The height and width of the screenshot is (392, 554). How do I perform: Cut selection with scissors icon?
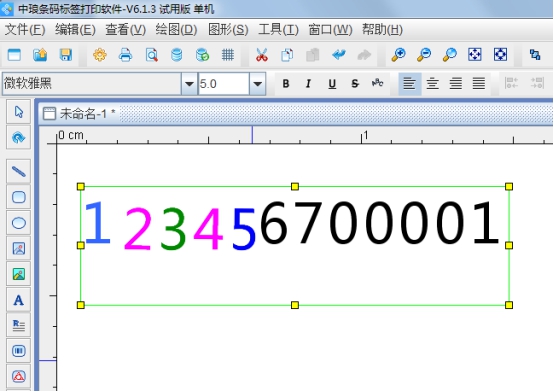pyautogui.click(x=262, y=55)
